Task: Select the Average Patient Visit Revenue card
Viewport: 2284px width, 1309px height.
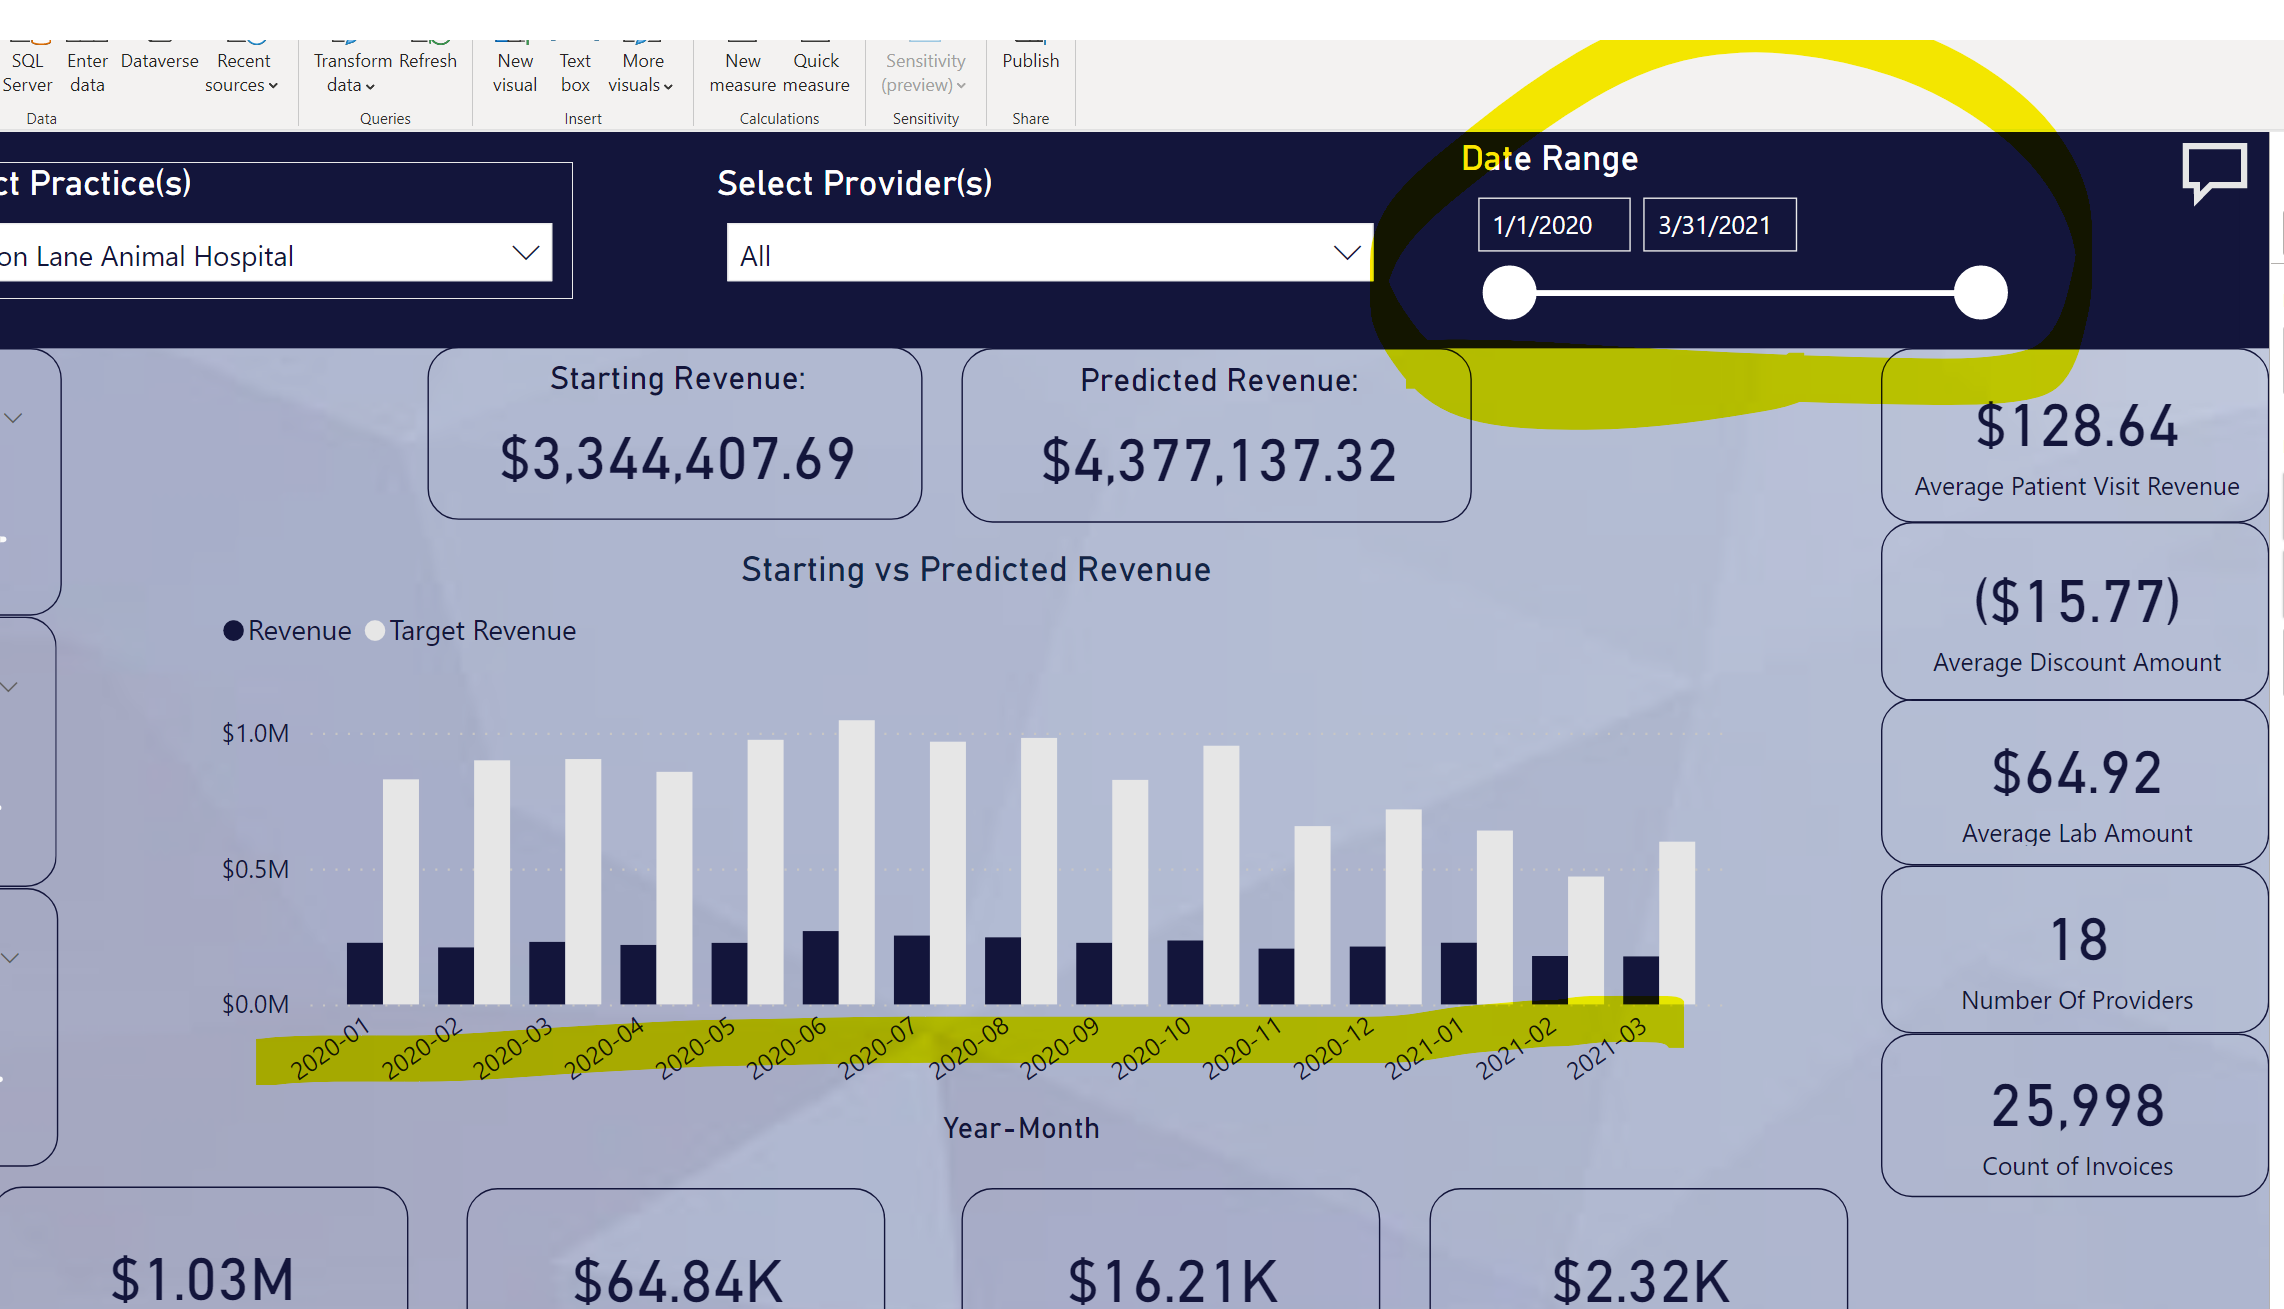Action: click(2075, 436)
